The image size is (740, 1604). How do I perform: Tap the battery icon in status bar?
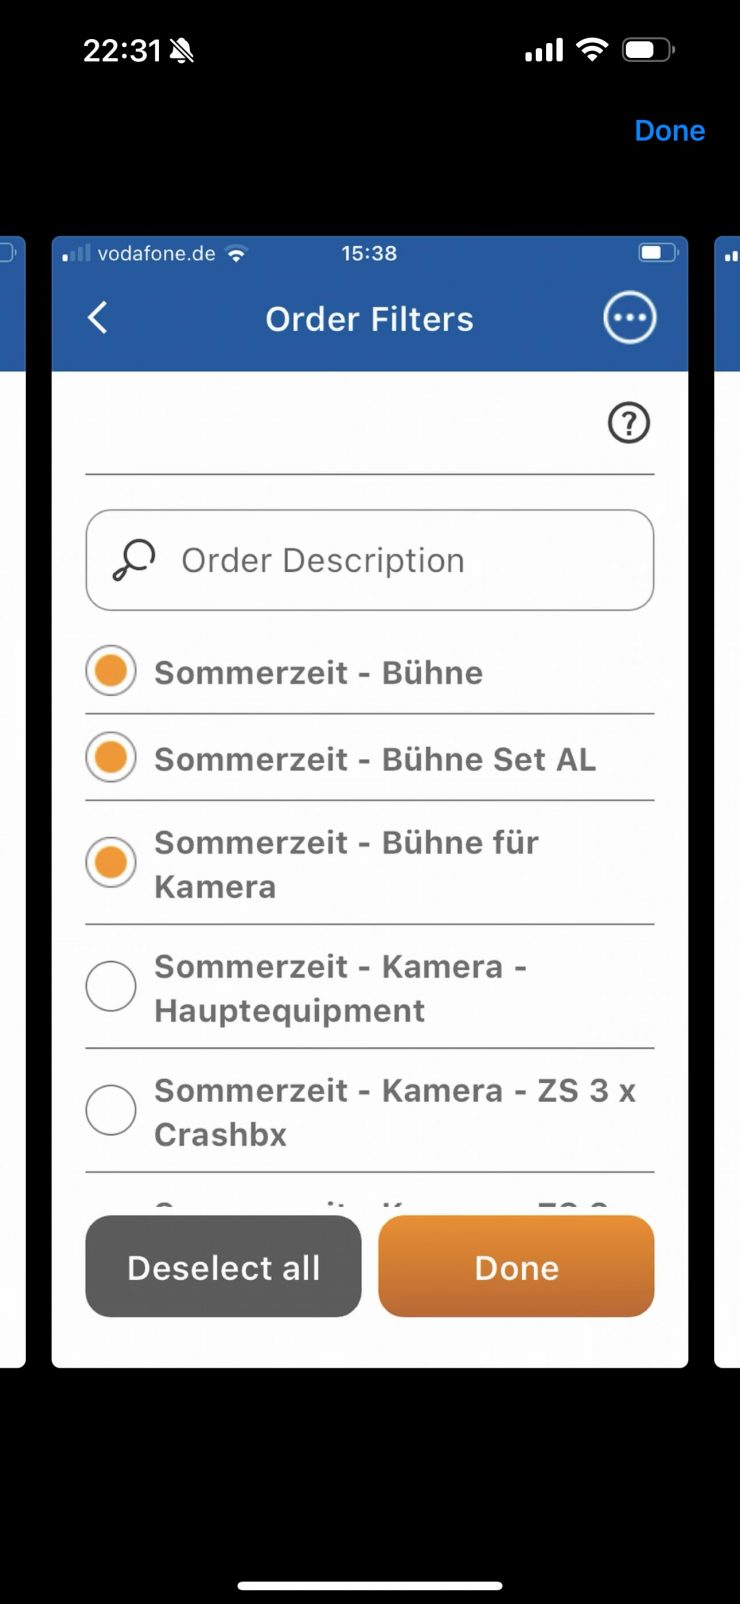(x=648, y=50)
